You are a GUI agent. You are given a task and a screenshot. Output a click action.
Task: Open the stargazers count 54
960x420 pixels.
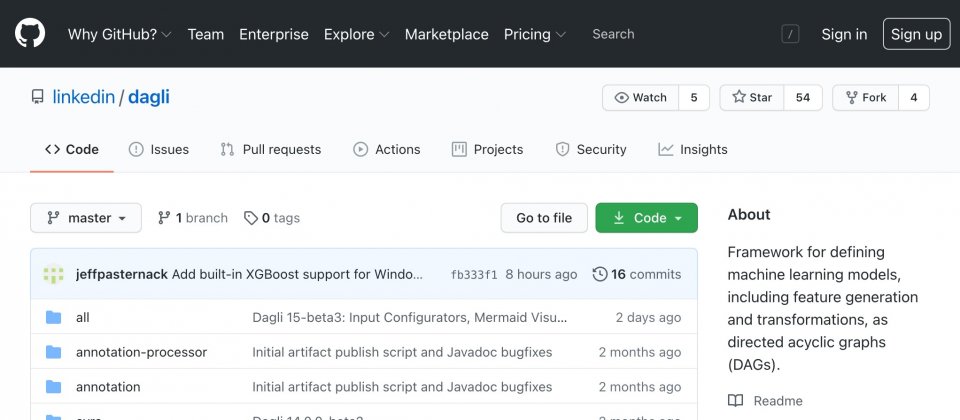click(803, 97)
